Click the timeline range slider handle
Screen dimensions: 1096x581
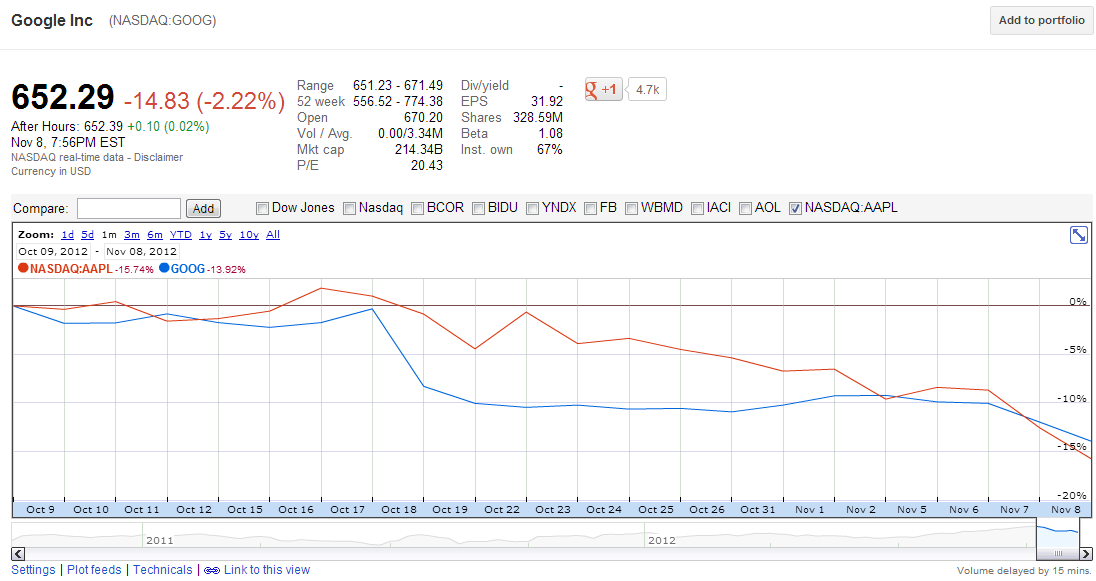pyautogui.click(x=1058, y=554)
